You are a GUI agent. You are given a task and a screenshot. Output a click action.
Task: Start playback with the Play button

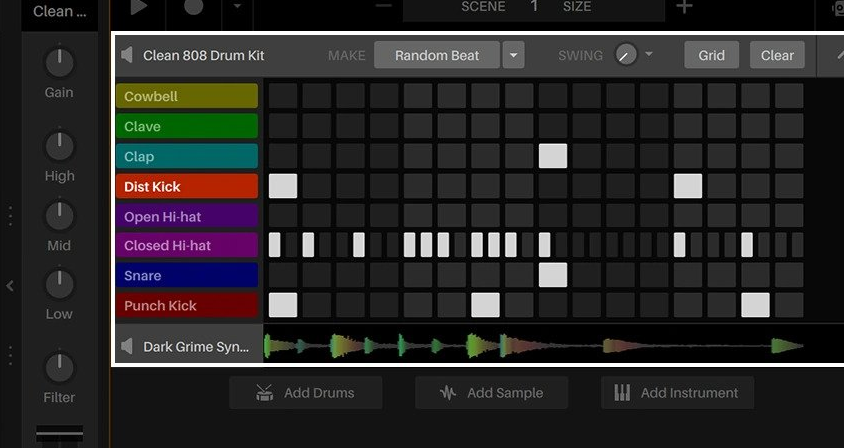point(139,8)
